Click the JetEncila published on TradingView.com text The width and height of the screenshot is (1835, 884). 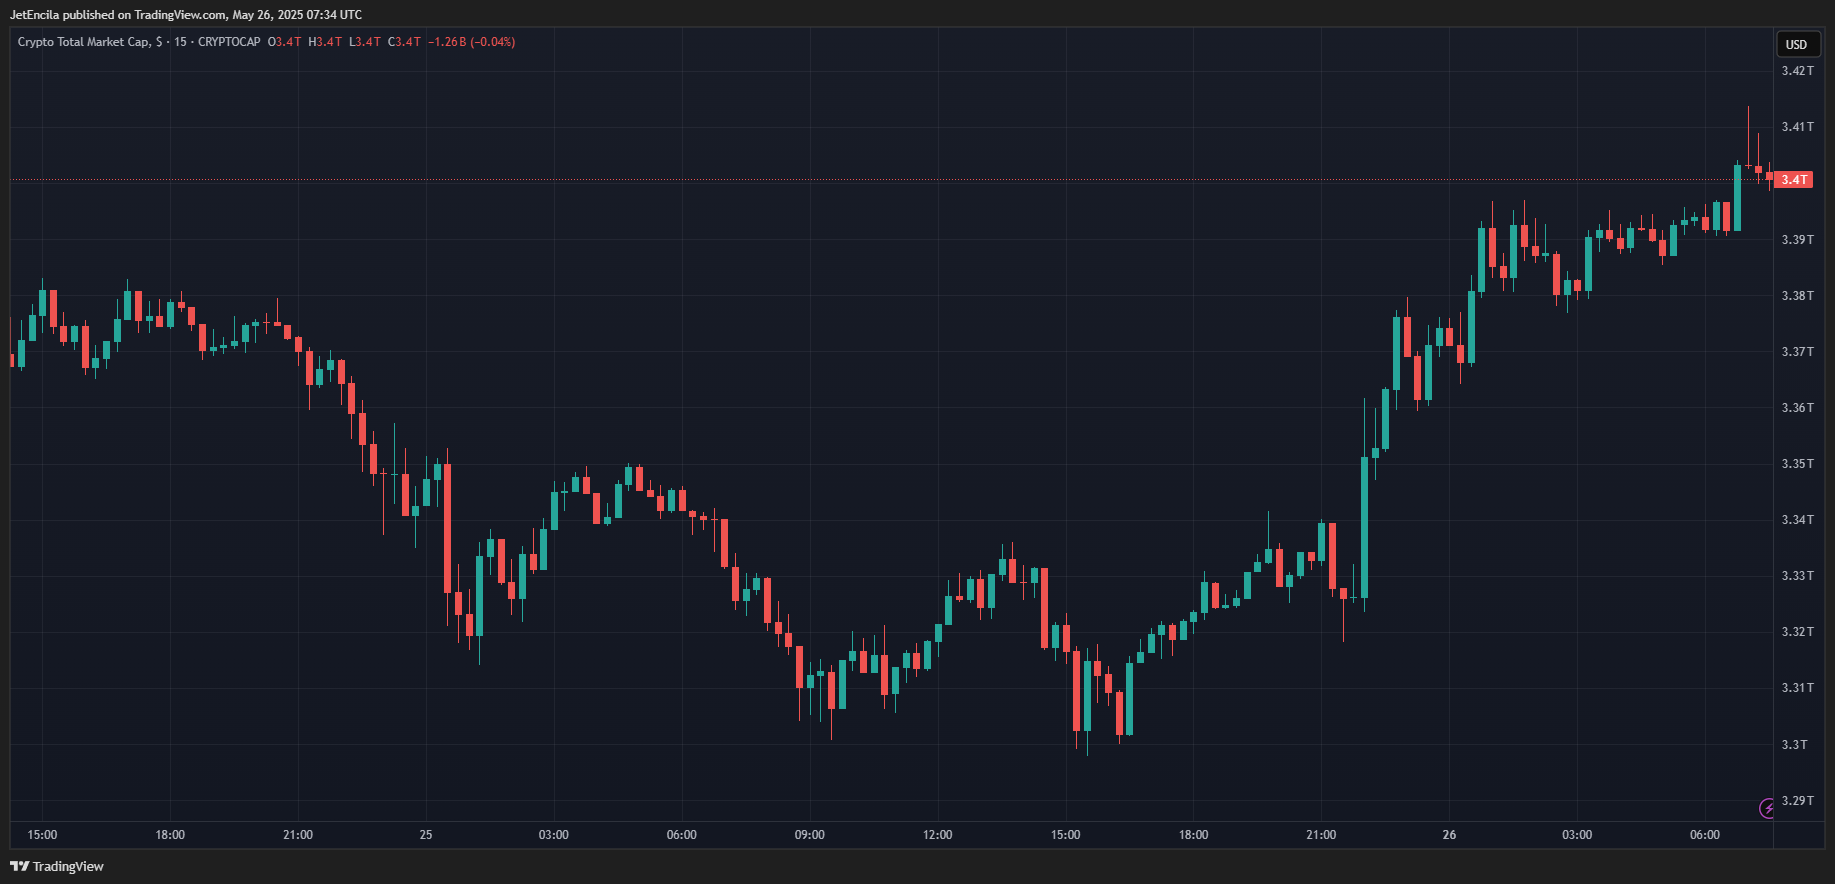186,15
